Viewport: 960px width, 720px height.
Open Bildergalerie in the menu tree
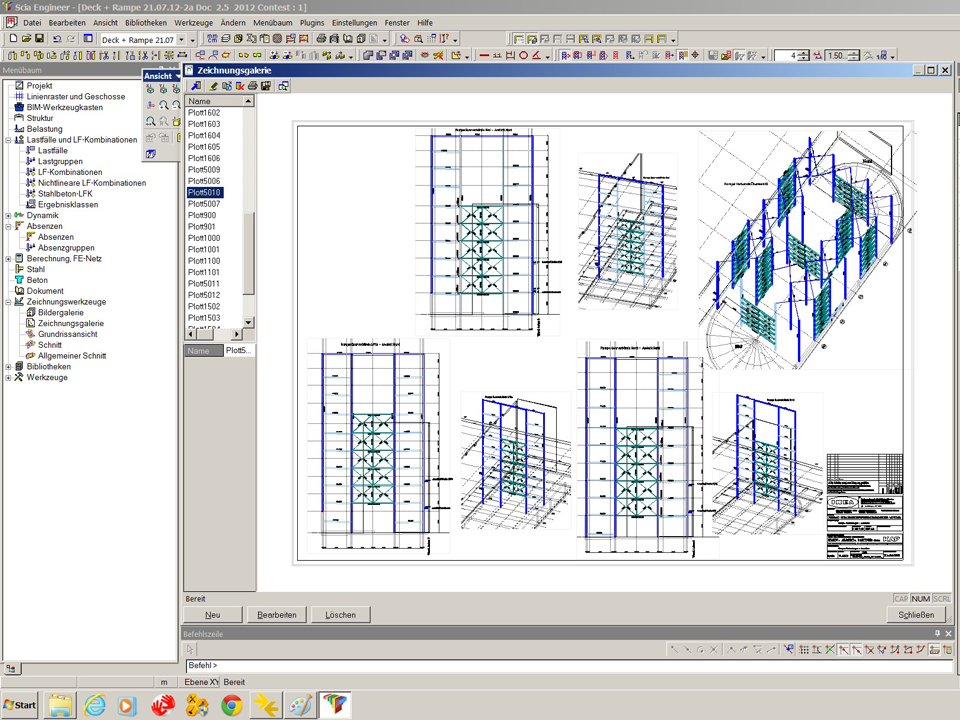click(x=60, y=313)
